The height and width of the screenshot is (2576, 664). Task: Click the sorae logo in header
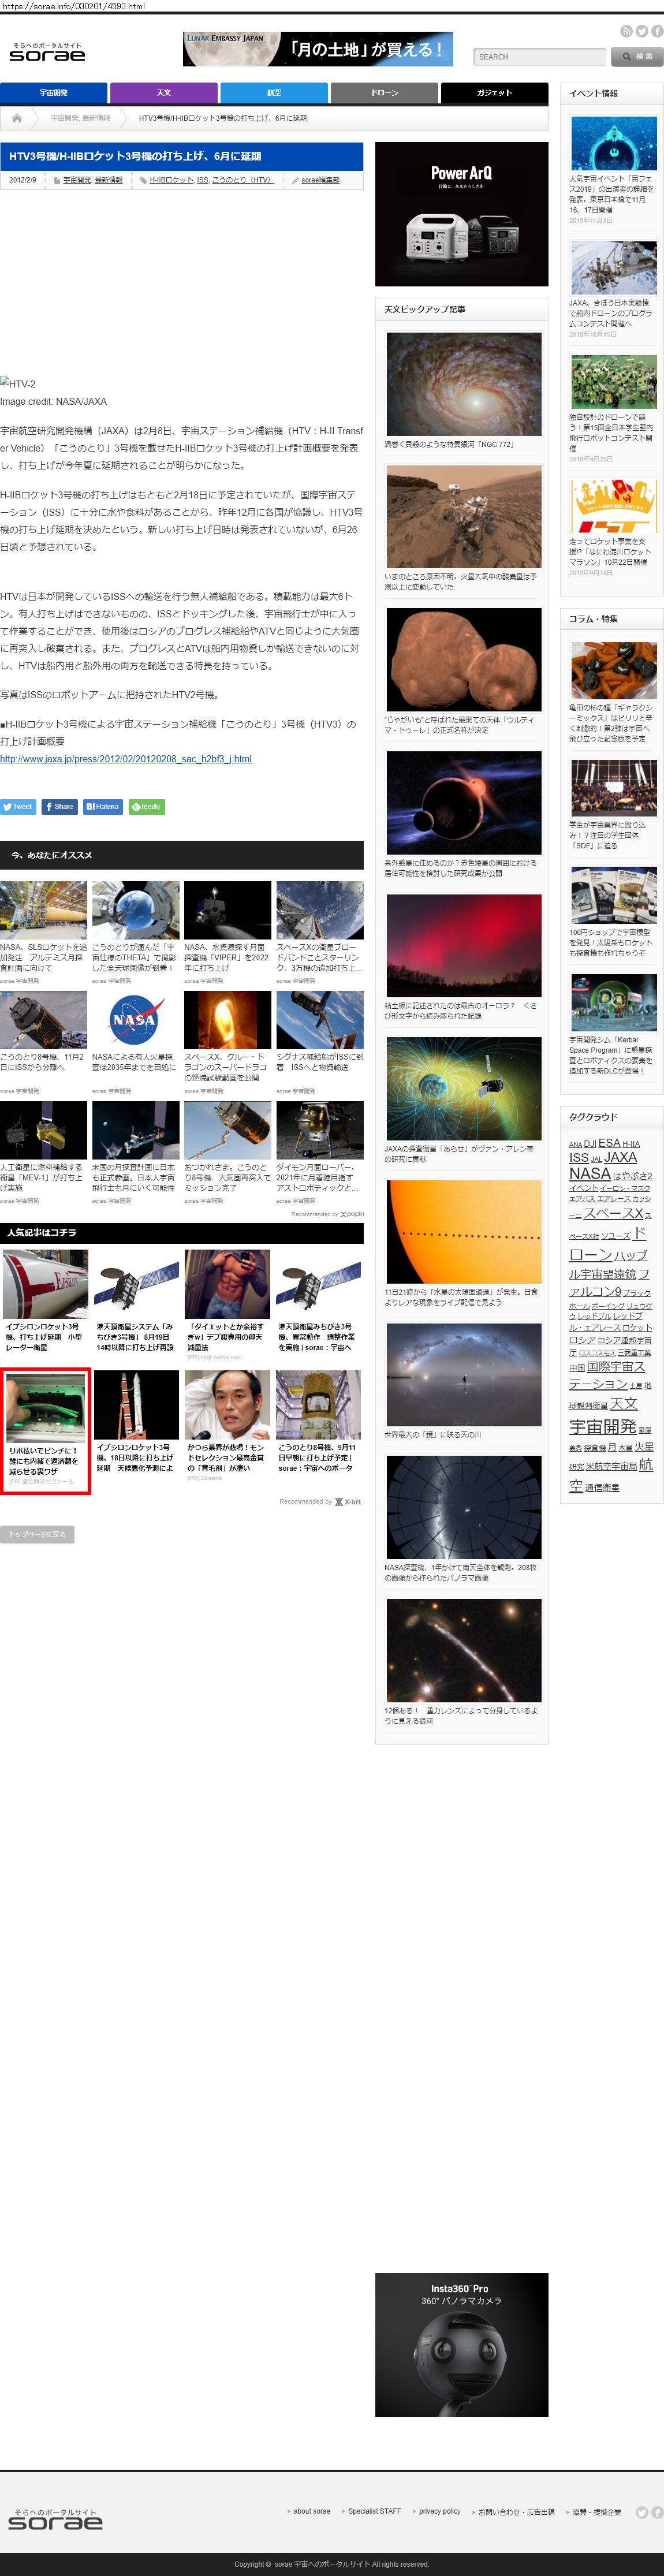[x=47, y=53]
